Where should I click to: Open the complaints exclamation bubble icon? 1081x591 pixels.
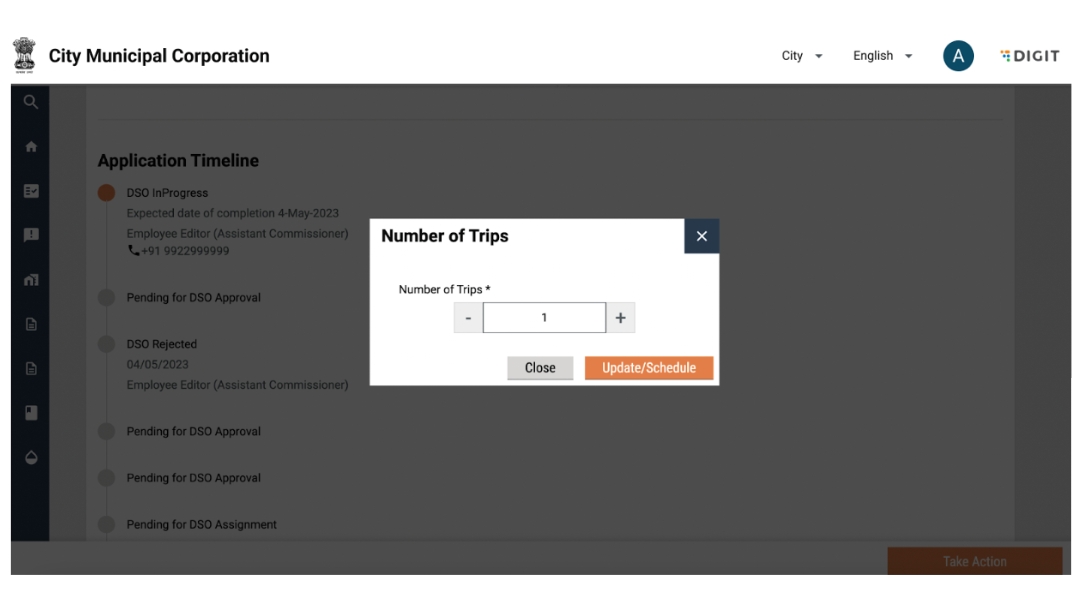point(30,235)
